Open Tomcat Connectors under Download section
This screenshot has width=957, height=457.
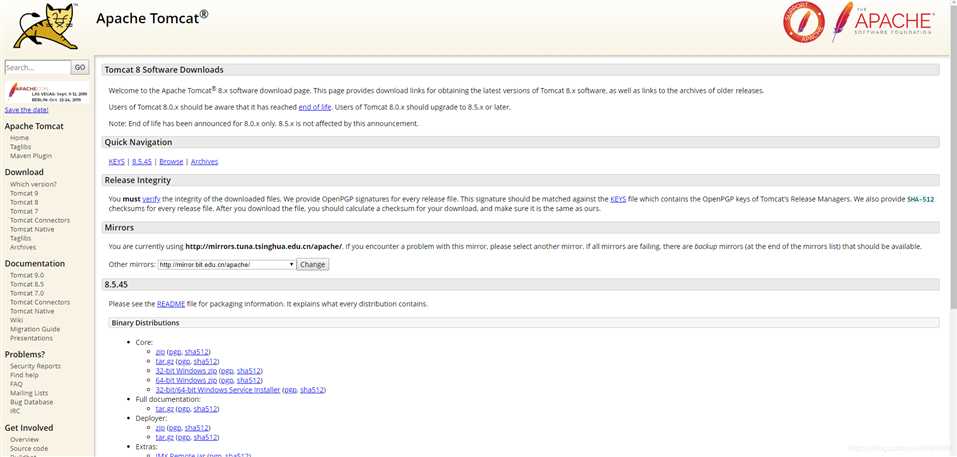click(40, 220)
